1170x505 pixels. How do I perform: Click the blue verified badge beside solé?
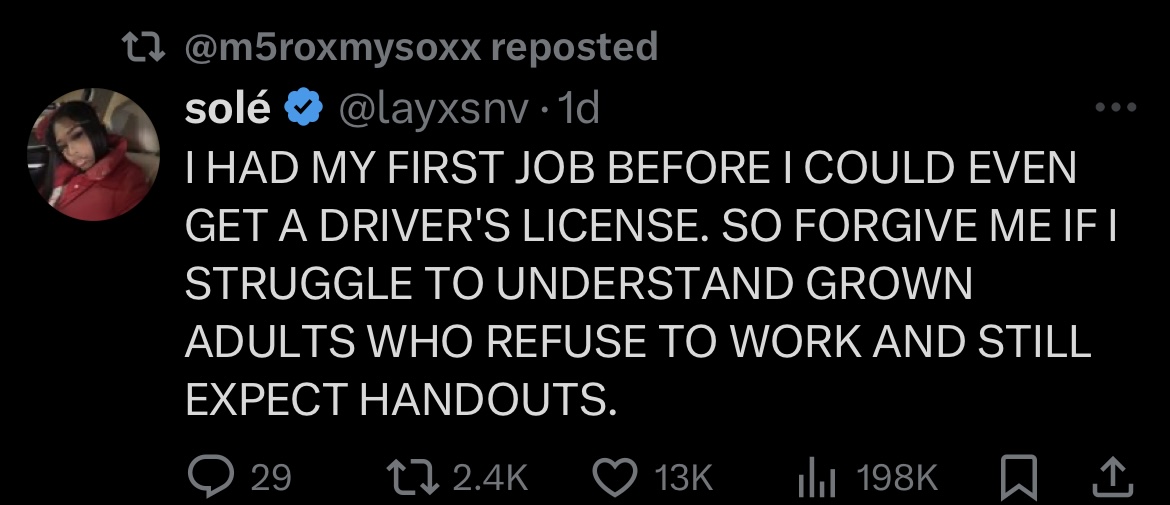(x=304, y=107)
